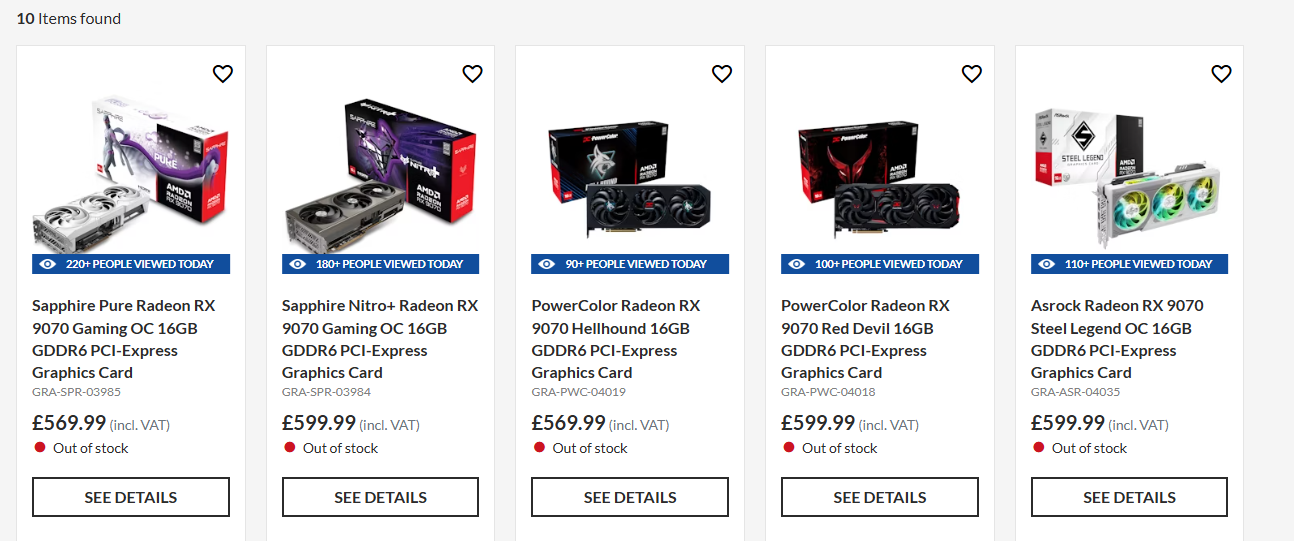Viewport: 1294px width, 541px height.
Task: Open See Details for Red Devil card
Action: pos(880,497)
